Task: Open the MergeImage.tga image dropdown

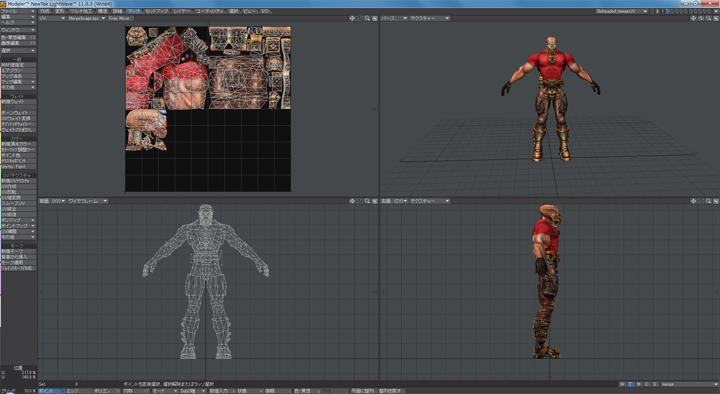Action: click(x=87, y=18)
